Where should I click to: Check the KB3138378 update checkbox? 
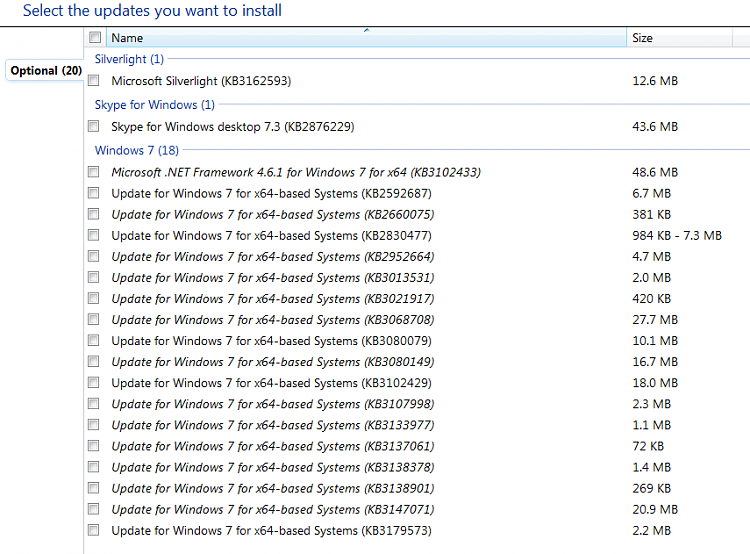(x=94, y=466)
